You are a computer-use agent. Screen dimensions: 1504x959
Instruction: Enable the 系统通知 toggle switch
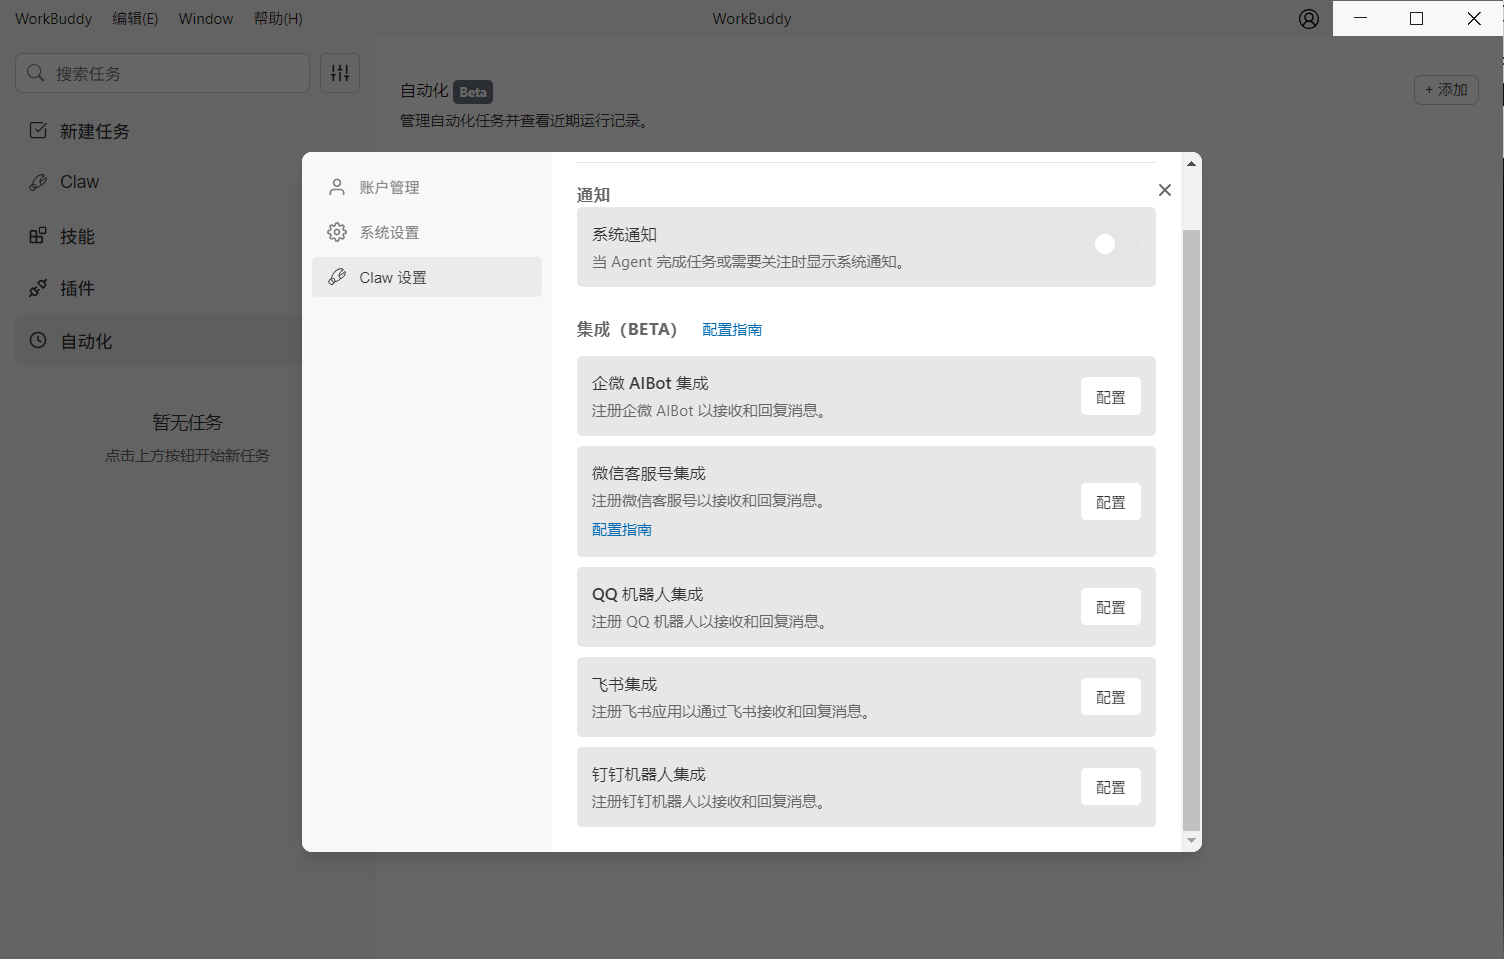pos(1115,245)
